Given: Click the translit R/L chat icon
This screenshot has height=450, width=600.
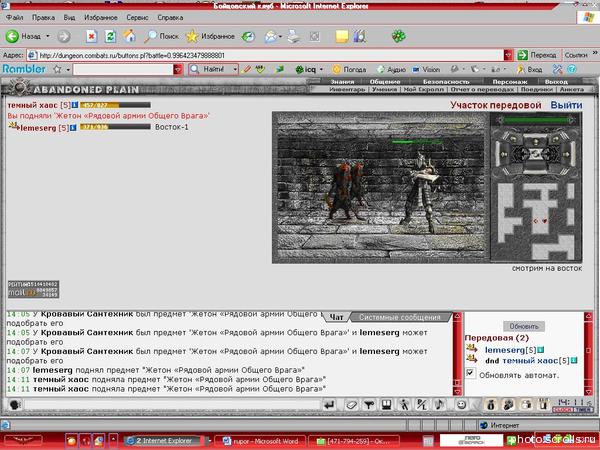Looking at the screenshot, I should (x=422, y=404).
